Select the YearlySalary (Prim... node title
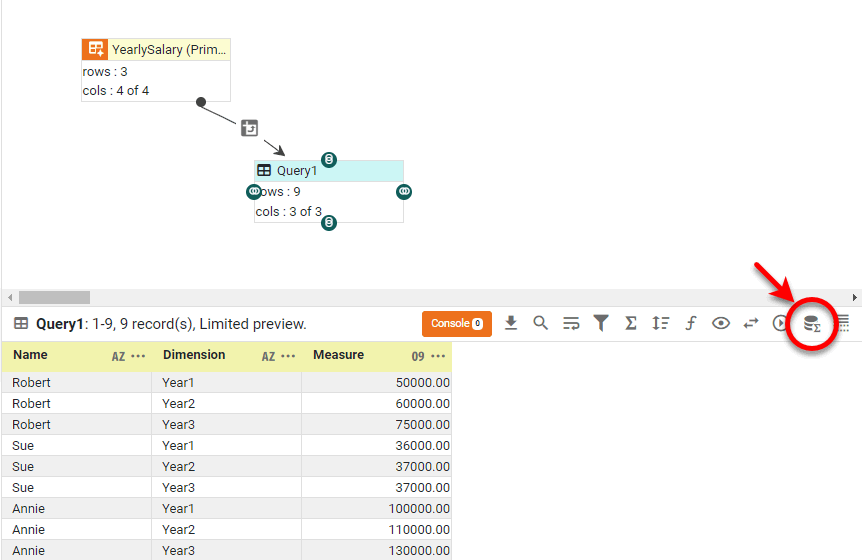Image resolution: width=862 pixels, height=560 pixels. 169,49
